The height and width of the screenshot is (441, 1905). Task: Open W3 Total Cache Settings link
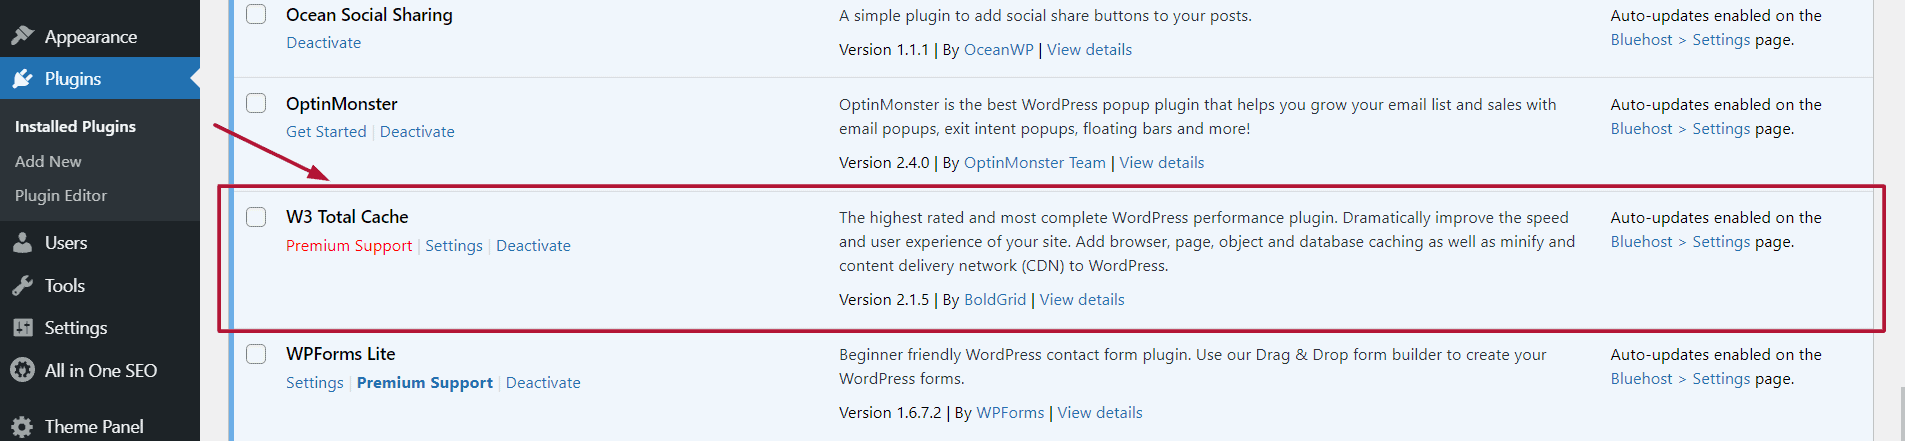(454, 246)
